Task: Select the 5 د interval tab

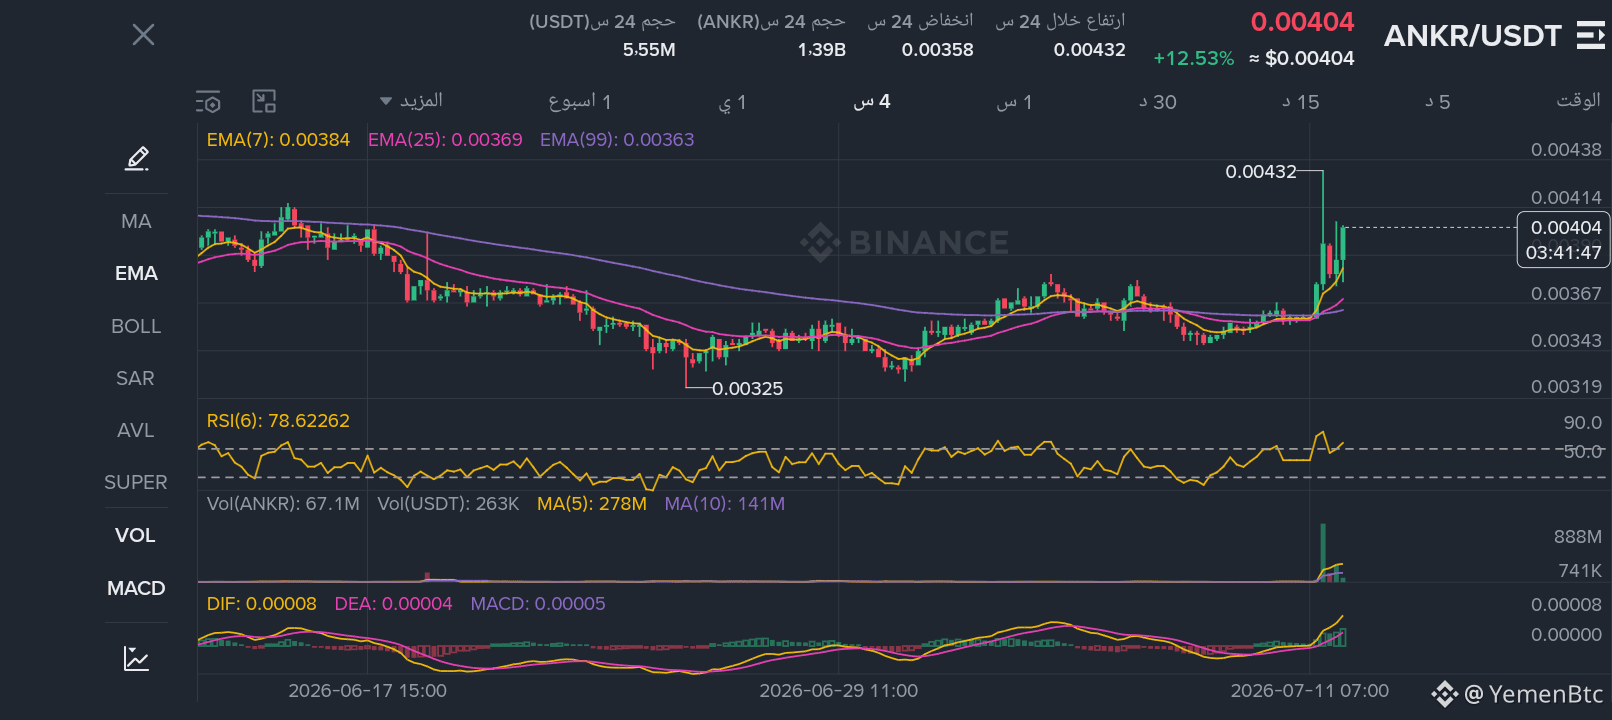Action: [1438, 102]
